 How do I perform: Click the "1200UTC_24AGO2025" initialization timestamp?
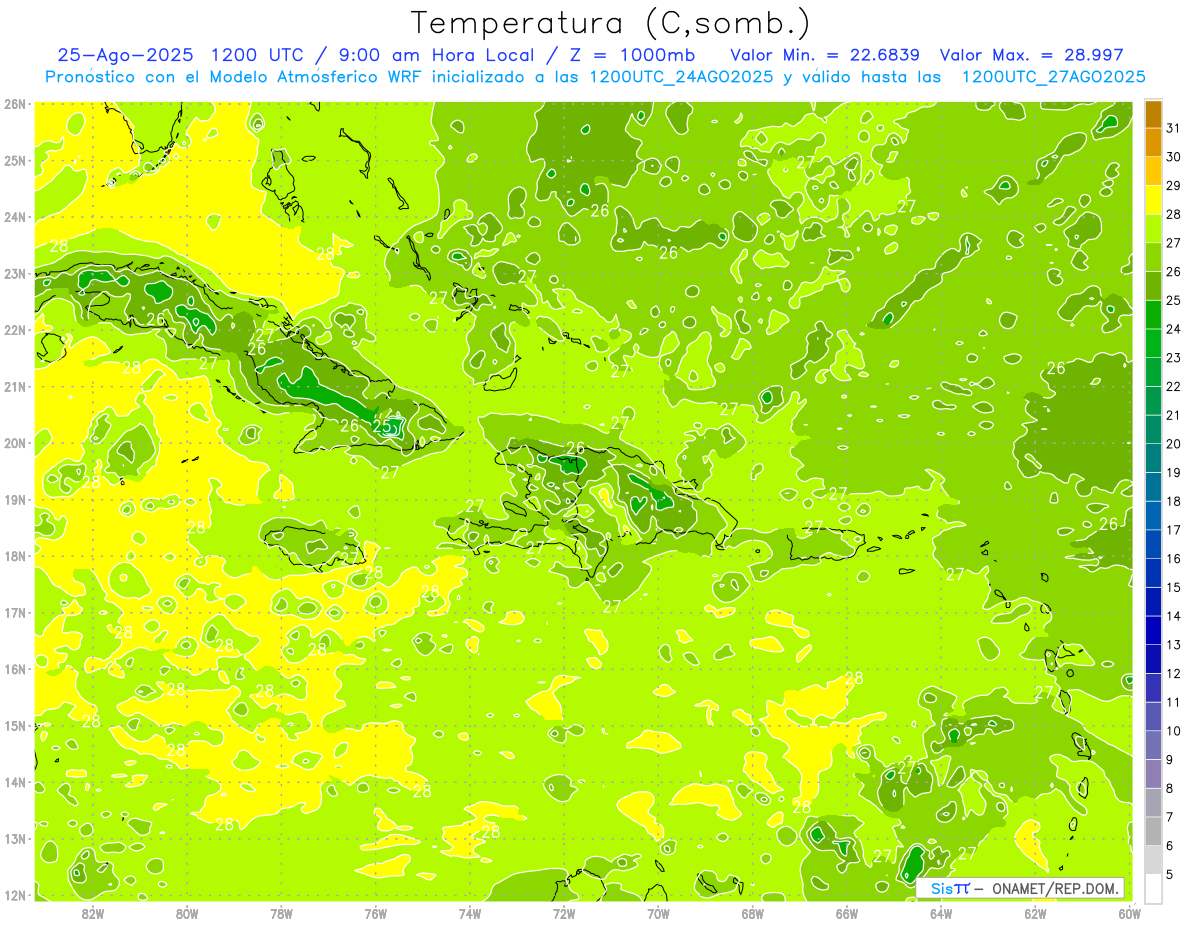tap(680, 77)
